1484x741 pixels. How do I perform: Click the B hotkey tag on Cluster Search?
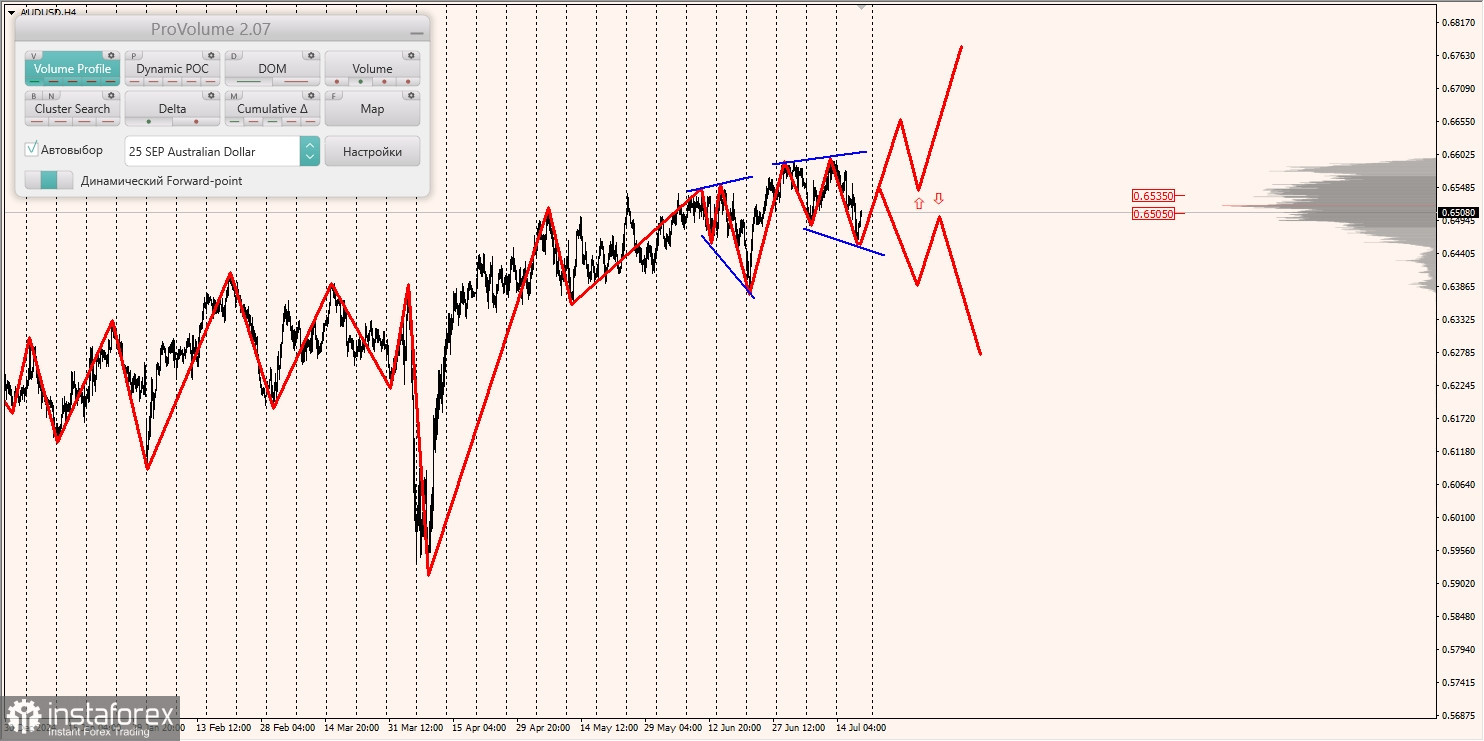pyautogui.click(x=34, y=96)
